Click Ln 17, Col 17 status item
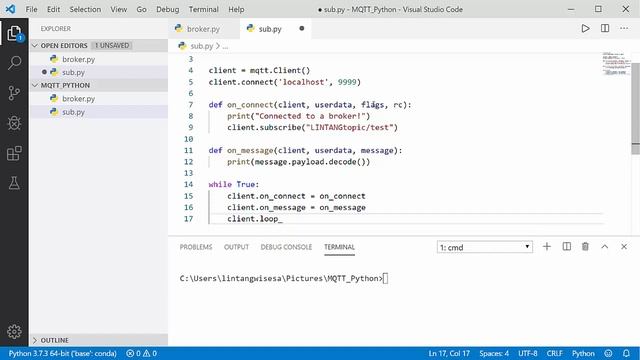The image size is (640, 360). point(449,353)
